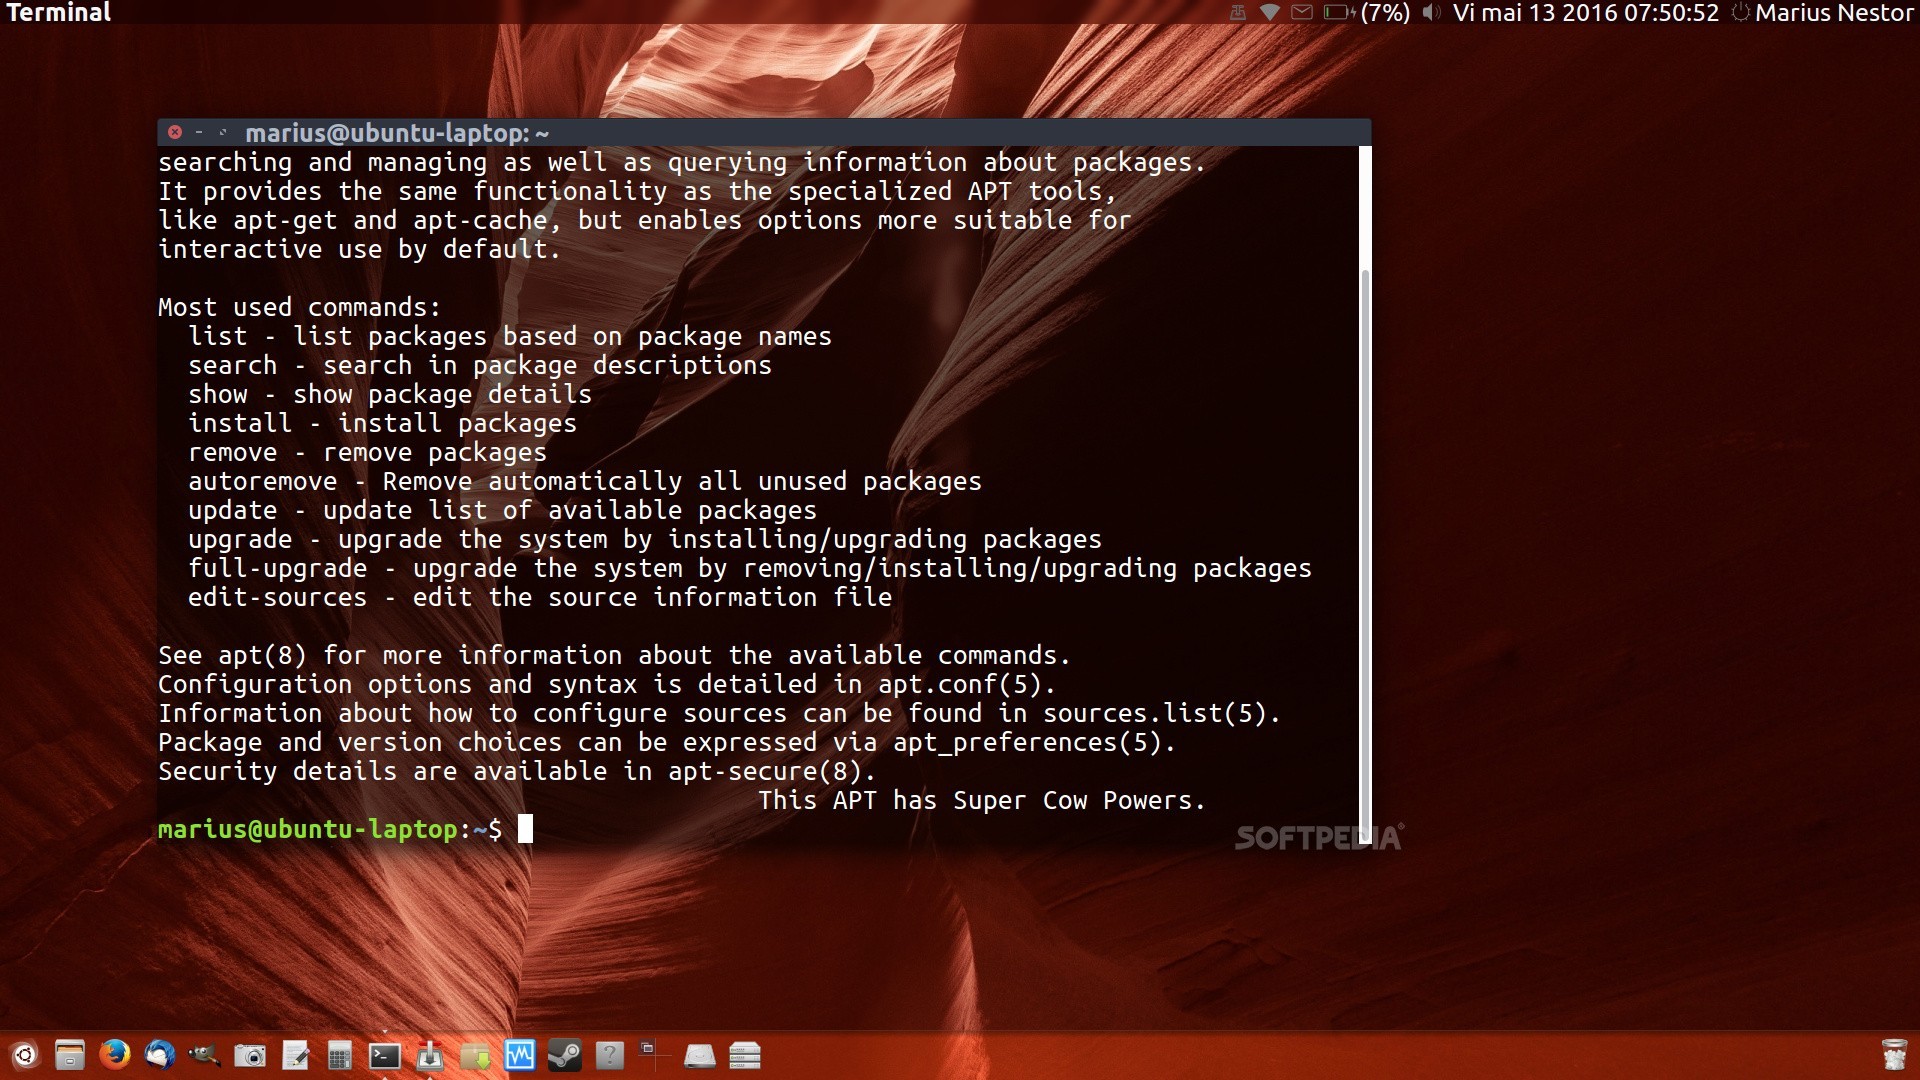Click the 'It provides the same functionality' line
Screen dimensions: 1920x1080
coord(637,191)
